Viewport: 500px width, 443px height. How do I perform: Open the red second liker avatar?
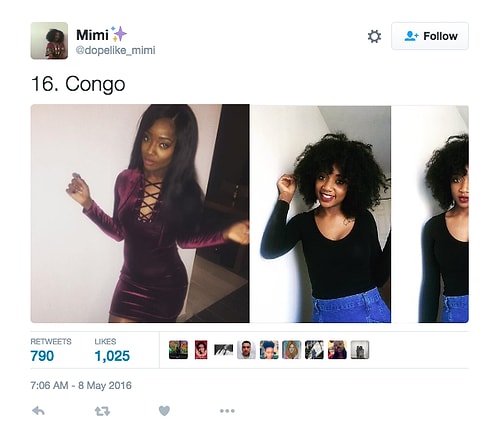[x=201, y=350]
